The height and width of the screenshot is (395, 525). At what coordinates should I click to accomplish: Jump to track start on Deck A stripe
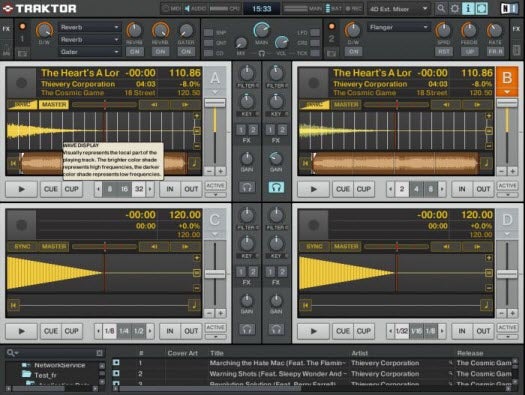point(13,163)
